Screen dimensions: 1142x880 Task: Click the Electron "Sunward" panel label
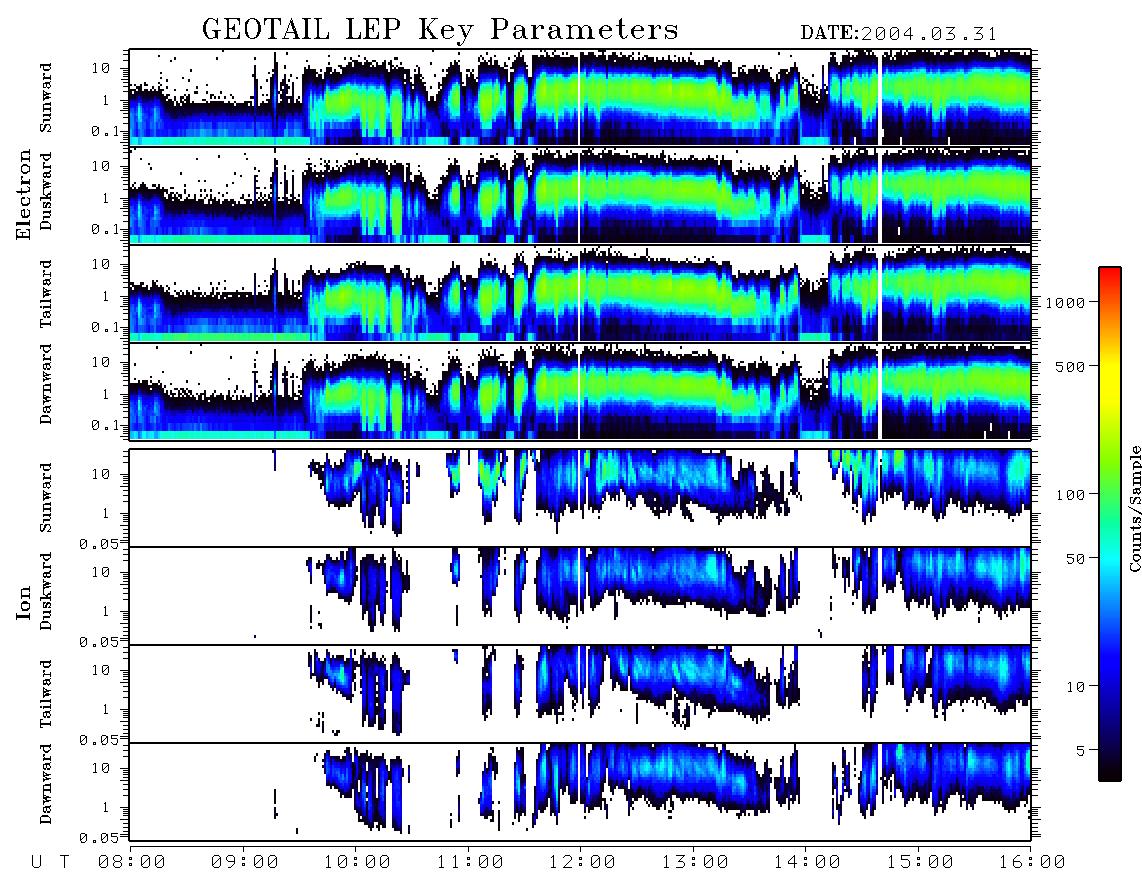coord(46,98)
